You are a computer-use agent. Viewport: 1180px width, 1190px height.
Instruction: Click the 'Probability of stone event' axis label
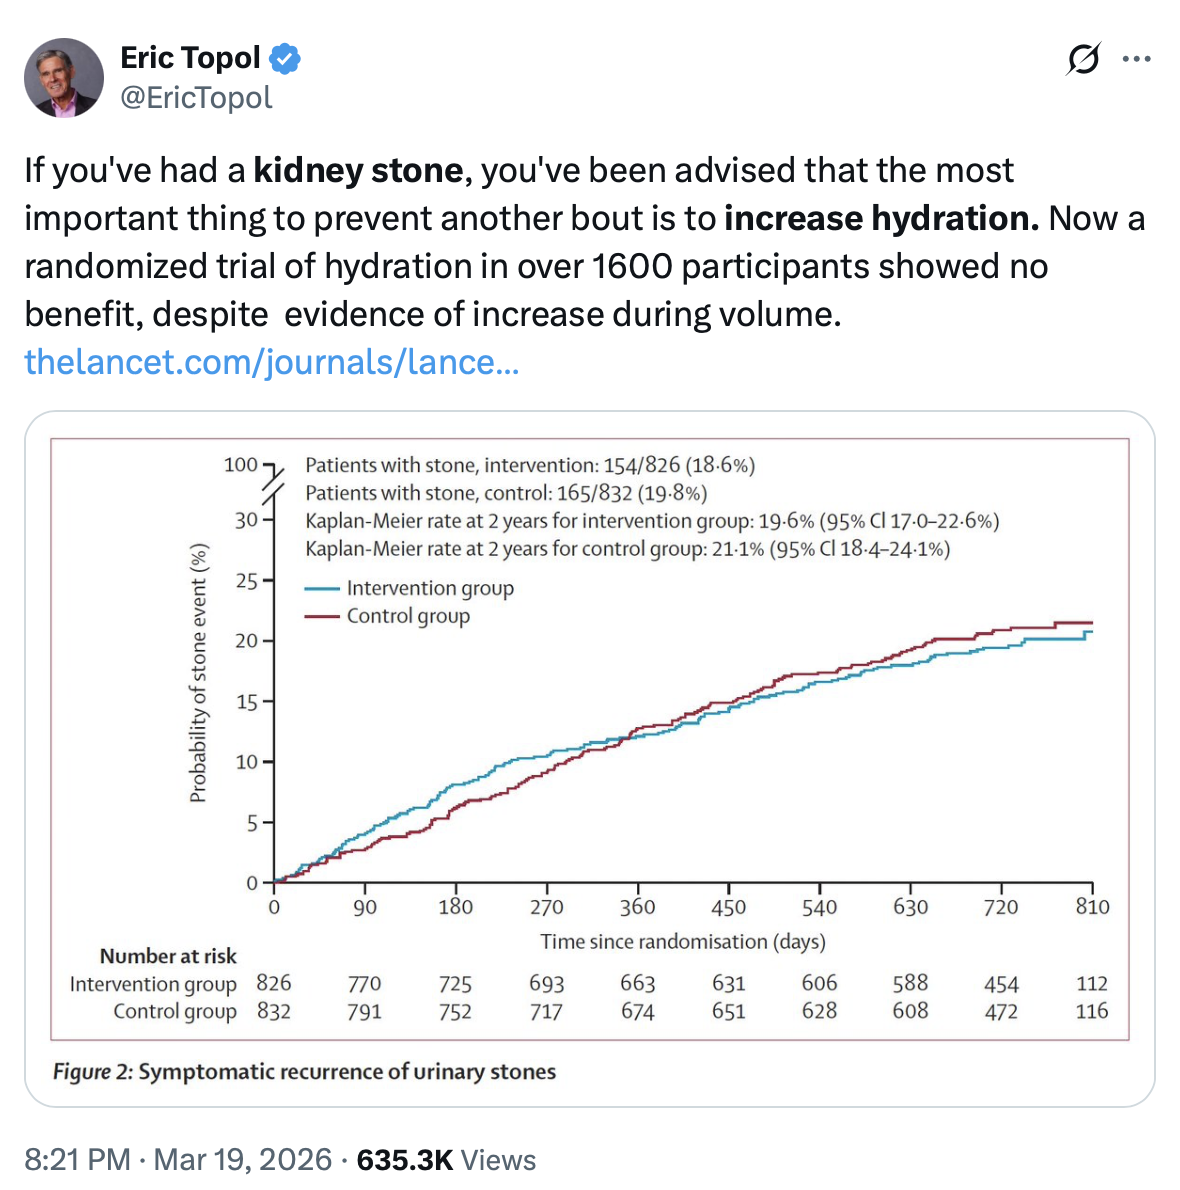tap(198, 673)
